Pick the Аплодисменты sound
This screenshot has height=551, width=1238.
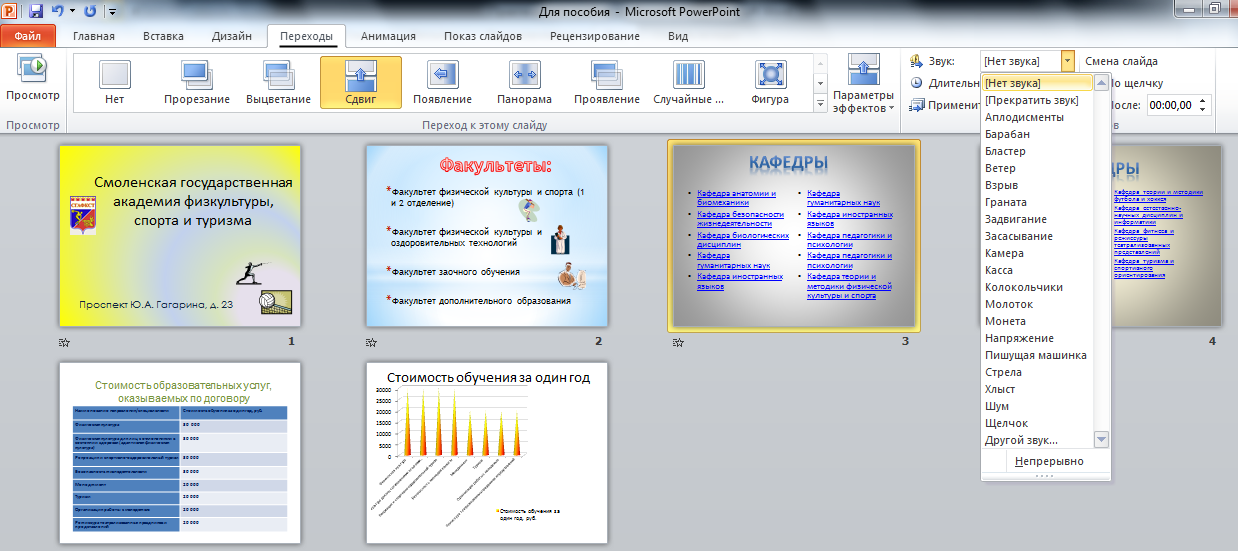coord(1038,117)
